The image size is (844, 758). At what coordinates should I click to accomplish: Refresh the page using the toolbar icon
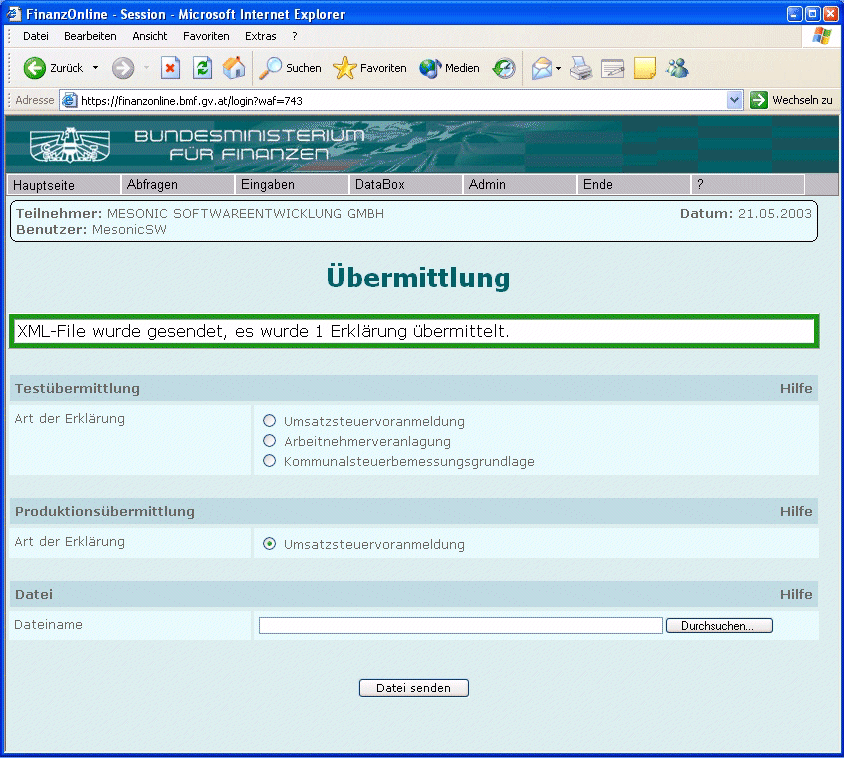[x=202, y=68]
